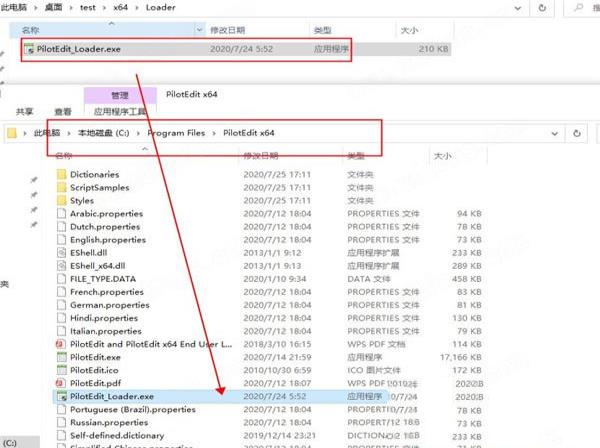The height and width of the screenshot is (448, 600).
Task: Open the ScriptSamples folder icon
Action: (x=61, y=187)
